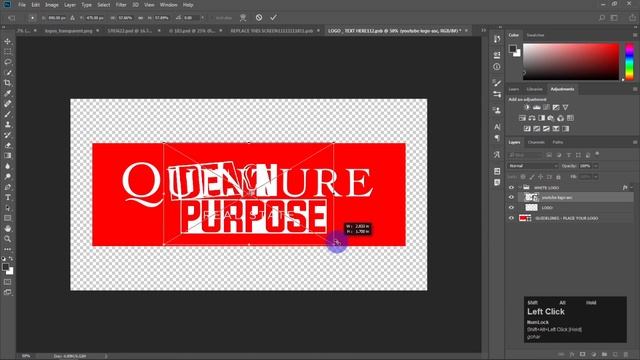This screenshot has width=640, height=360.
Task: Add a Levels adjustment
Action: click(x=537, y=107)
